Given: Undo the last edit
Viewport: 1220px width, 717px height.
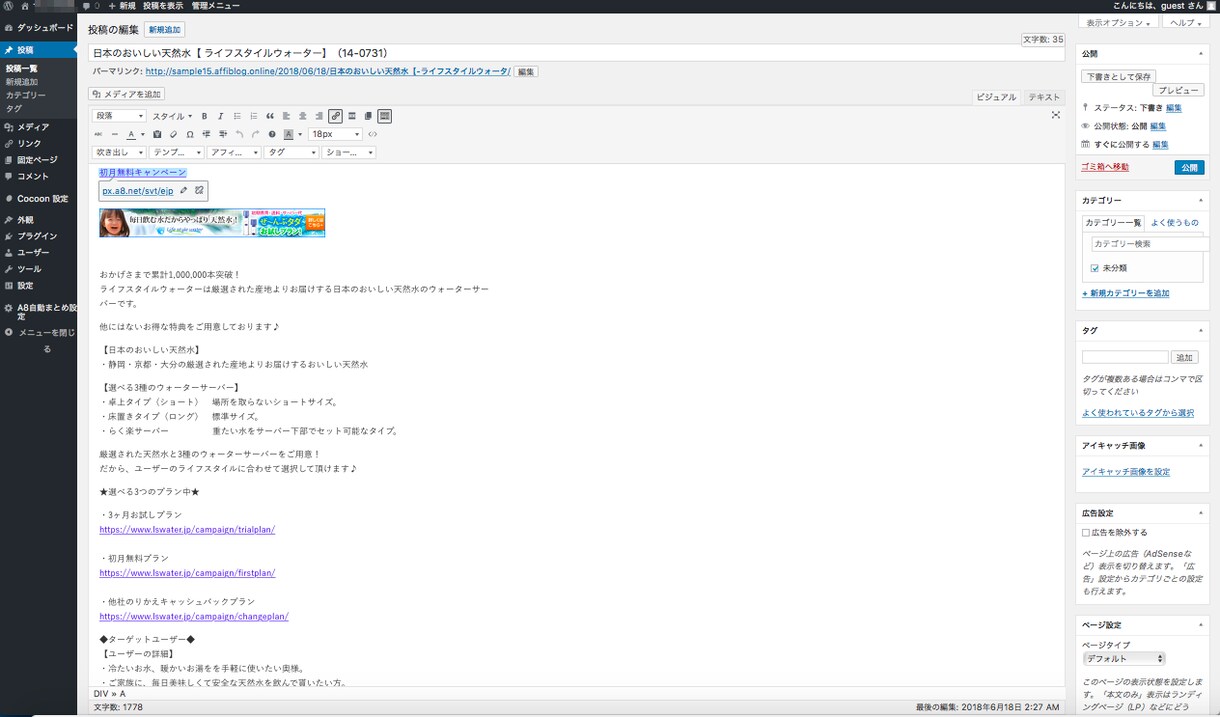Looking at the screenshot, I should tap(239, 134).
